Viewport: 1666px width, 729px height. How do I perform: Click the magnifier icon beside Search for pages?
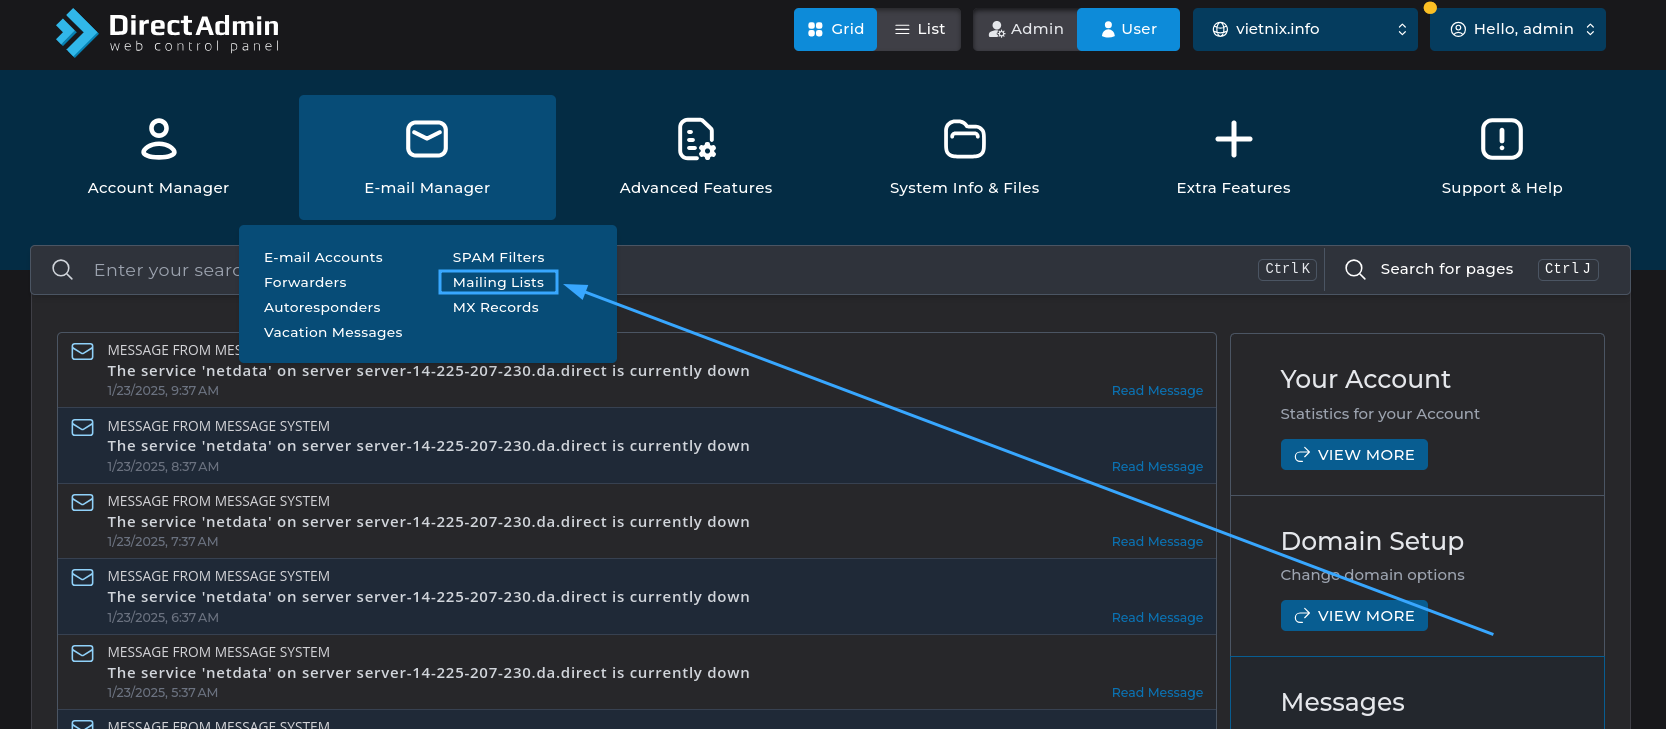(x=1355, y=269)
